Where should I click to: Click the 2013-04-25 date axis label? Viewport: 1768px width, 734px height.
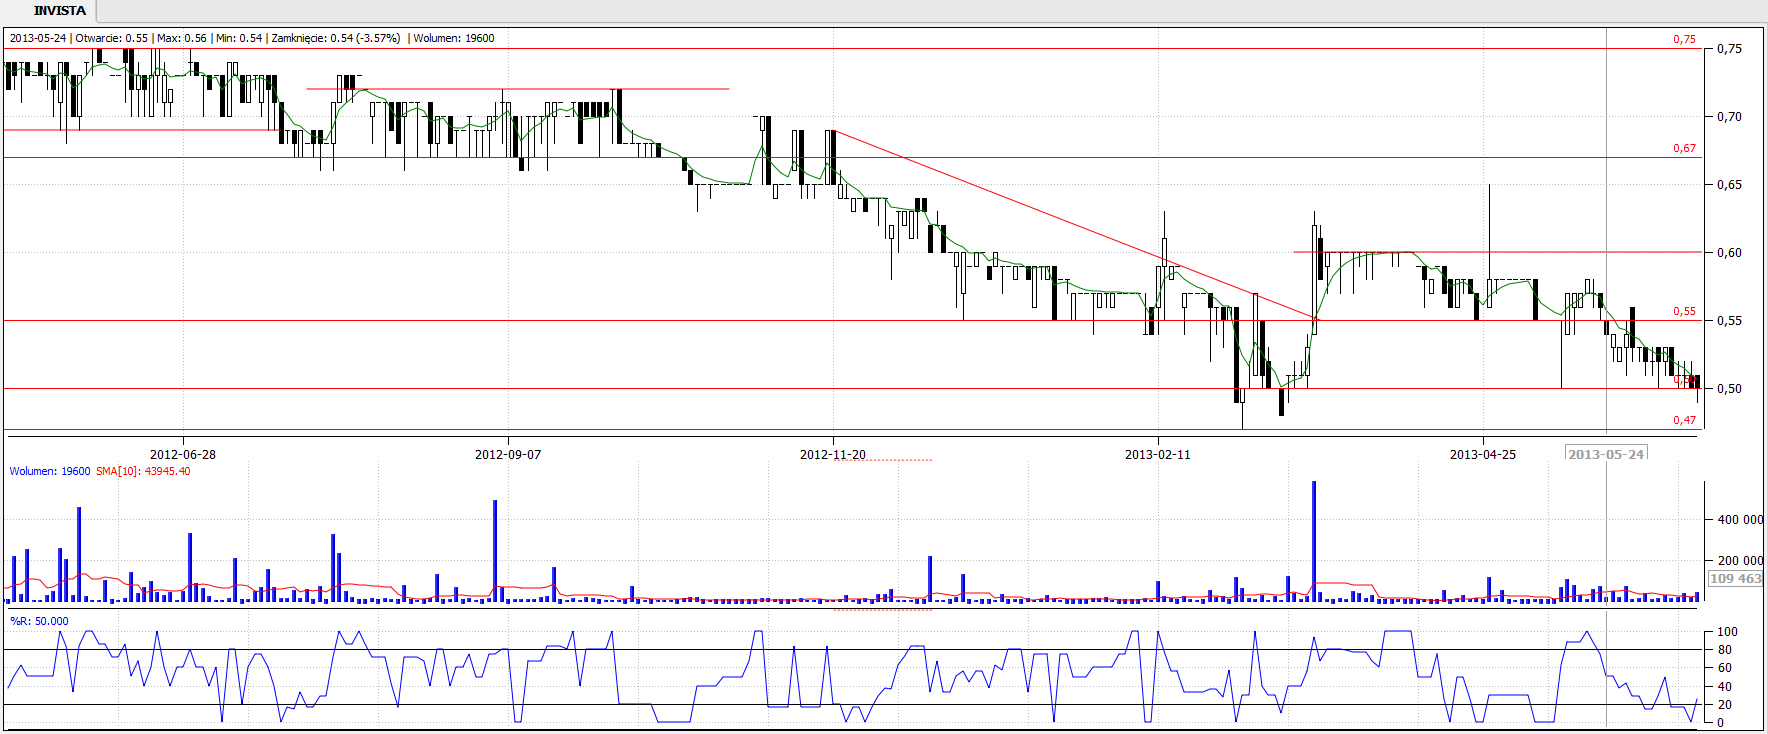click(x=1482, y=455)
